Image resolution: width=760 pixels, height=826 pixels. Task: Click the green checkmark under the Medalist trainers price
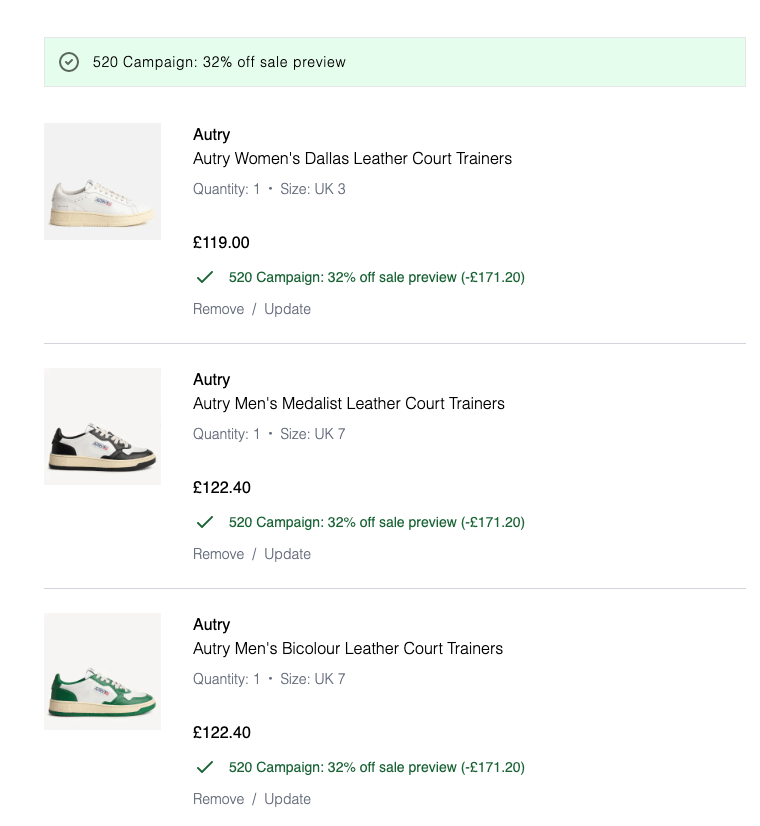[205, 522]
